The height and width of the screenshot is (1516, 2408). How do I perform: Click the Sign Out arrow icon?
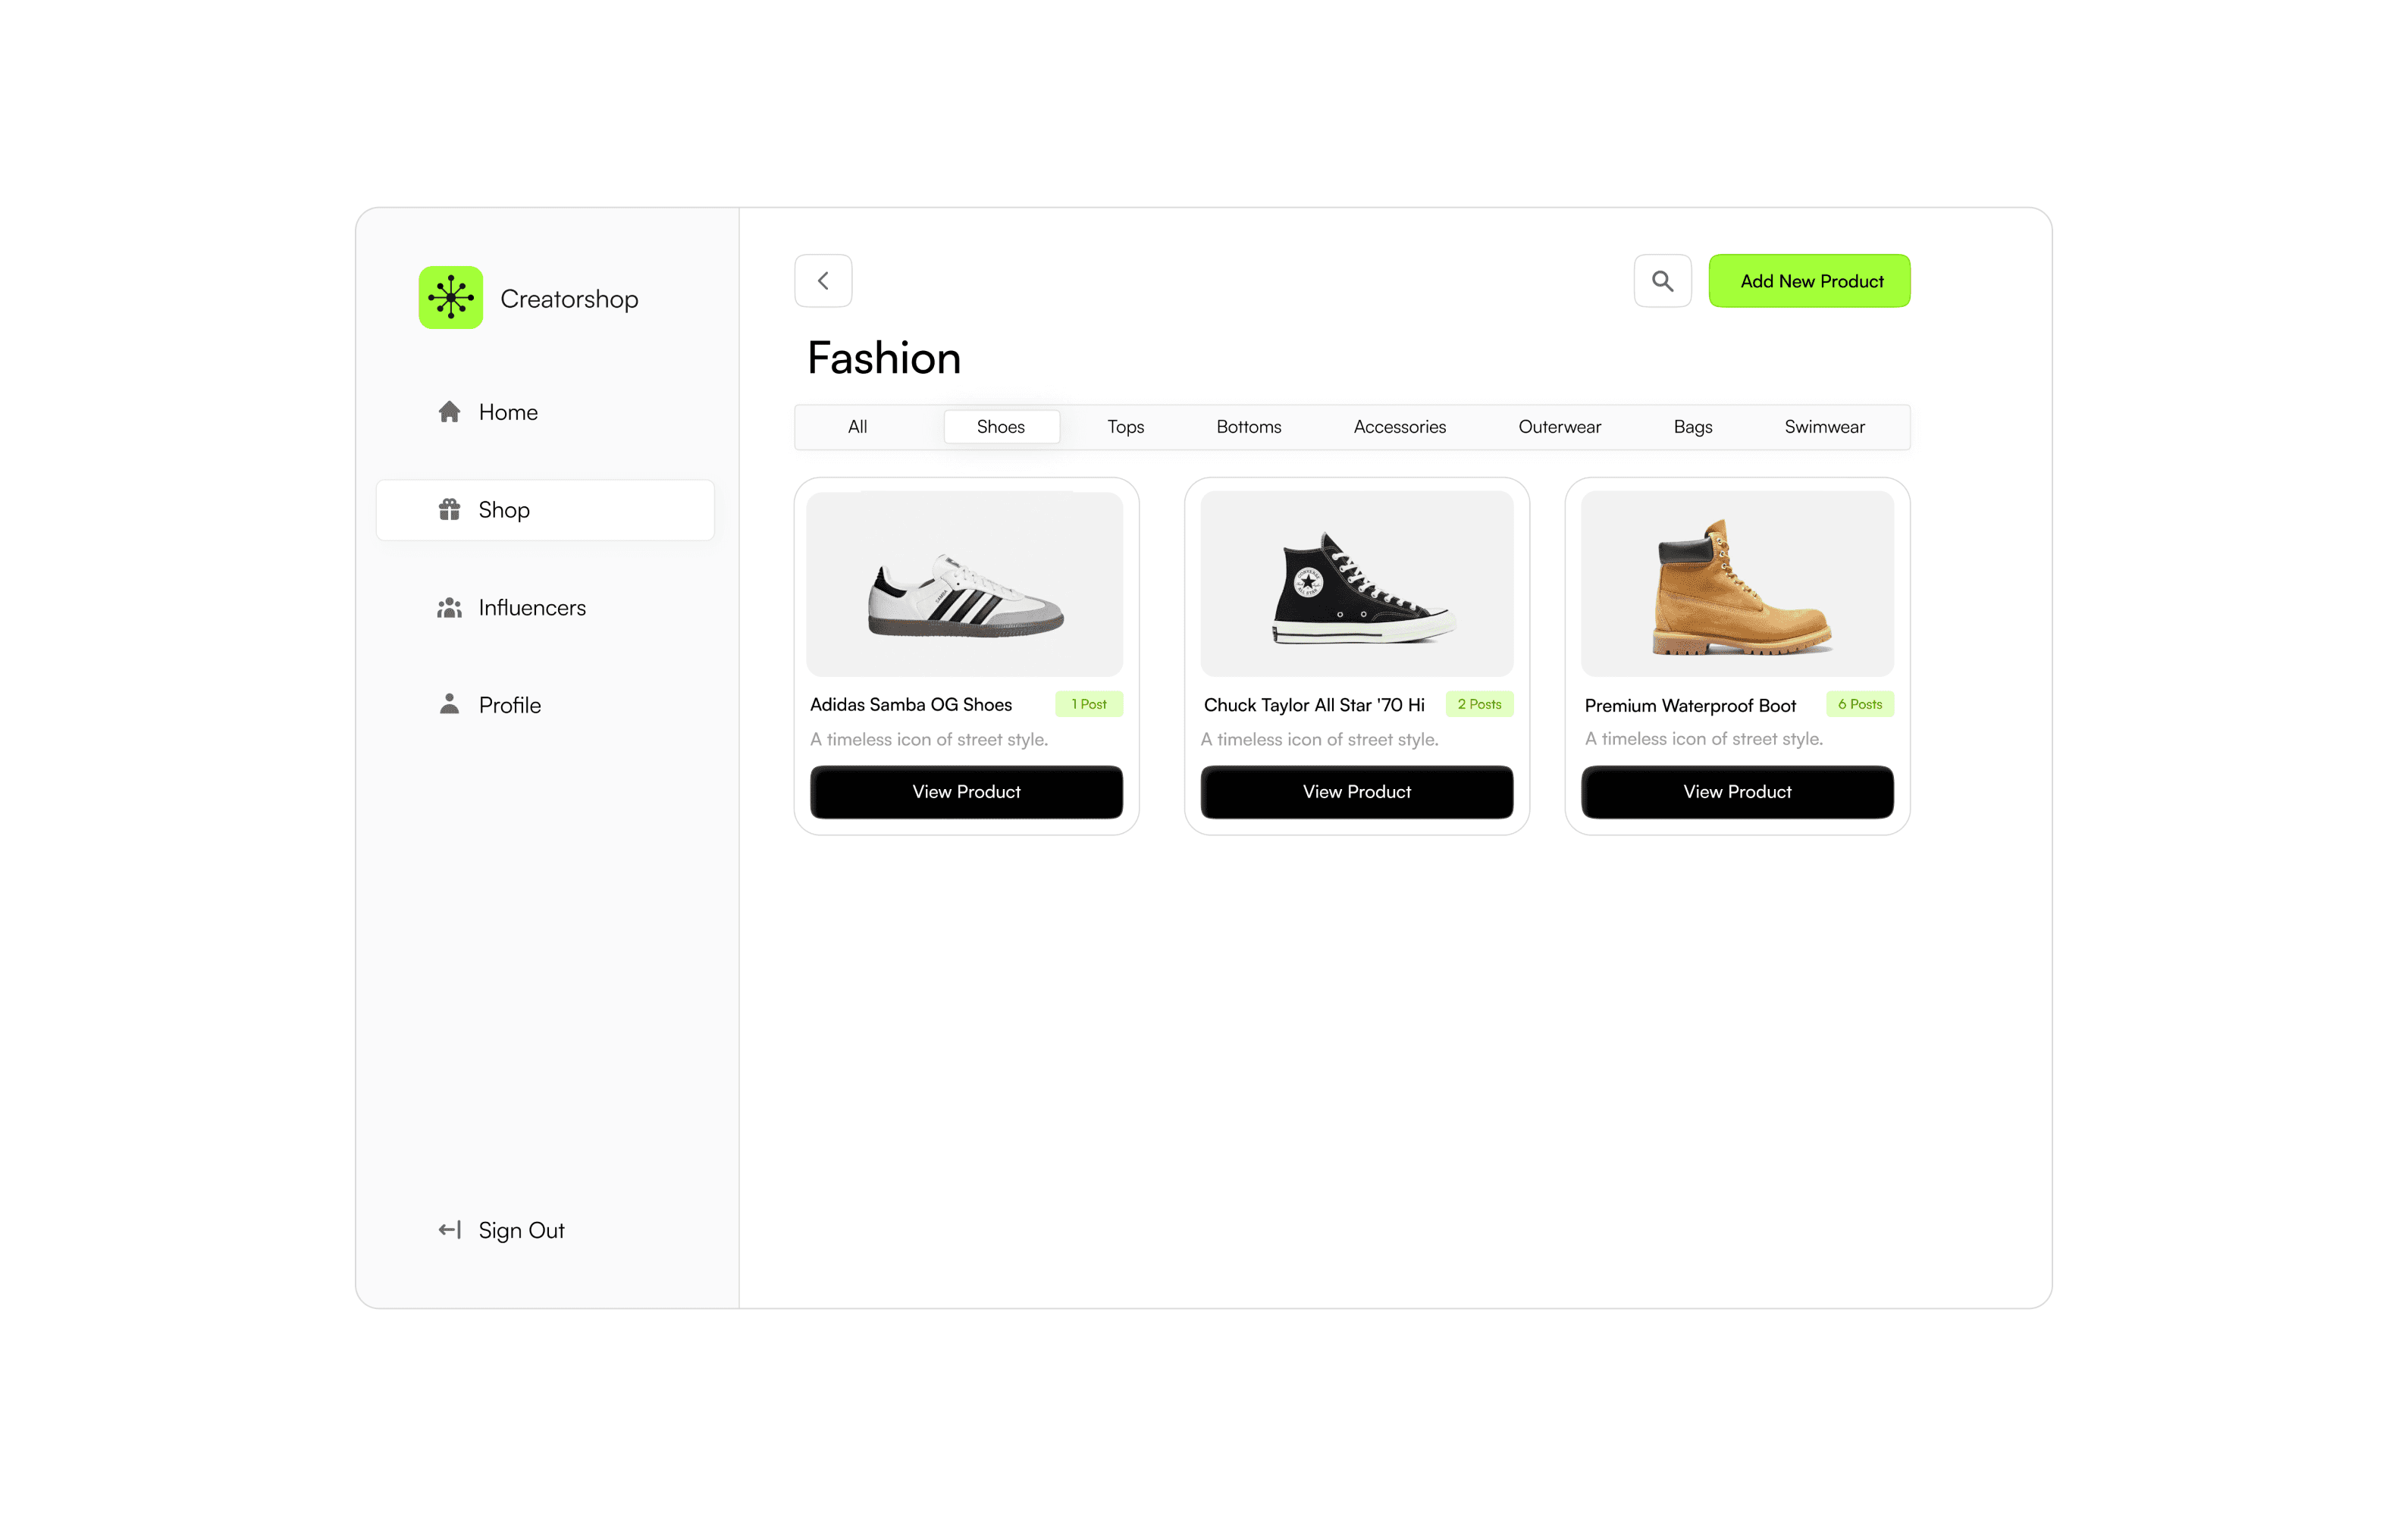click(449, 1230)
